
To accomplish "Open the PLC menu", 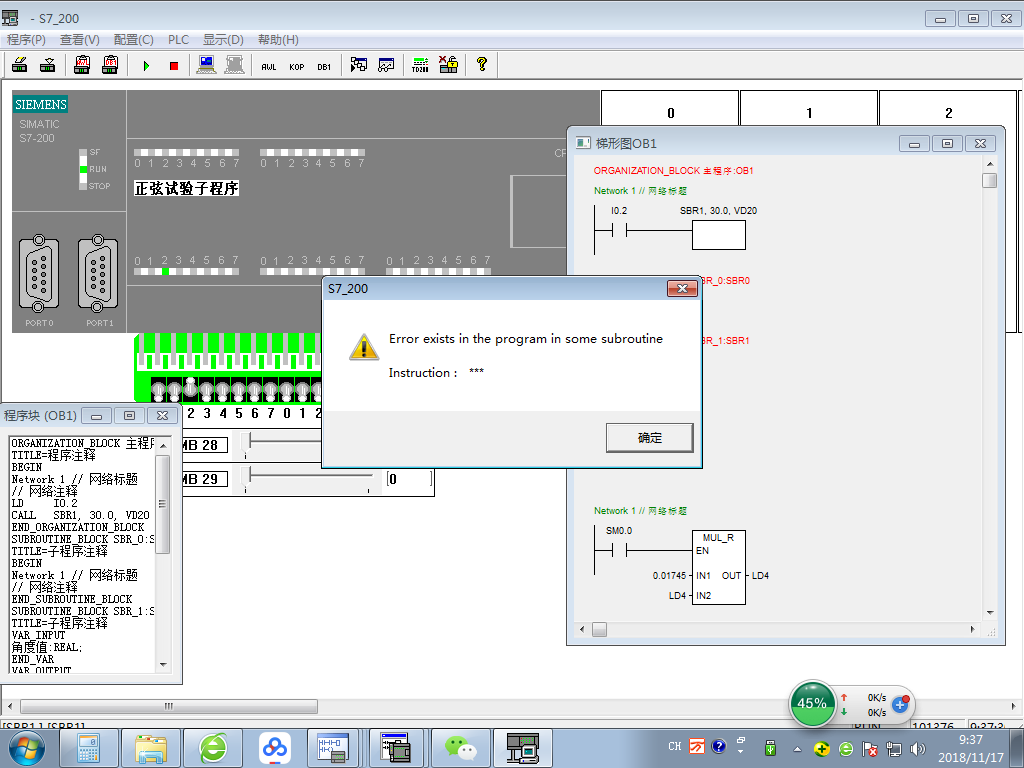I will pos(178,40).
